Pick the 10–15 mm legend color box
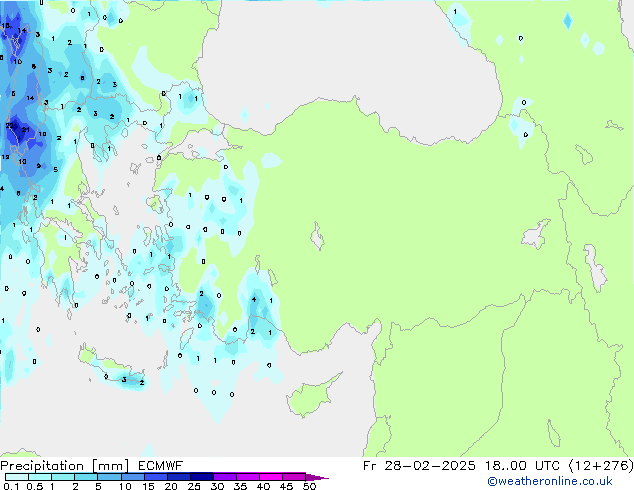This screenshot has width=634, height=490. pyautogui.click(x=132, y=477)
